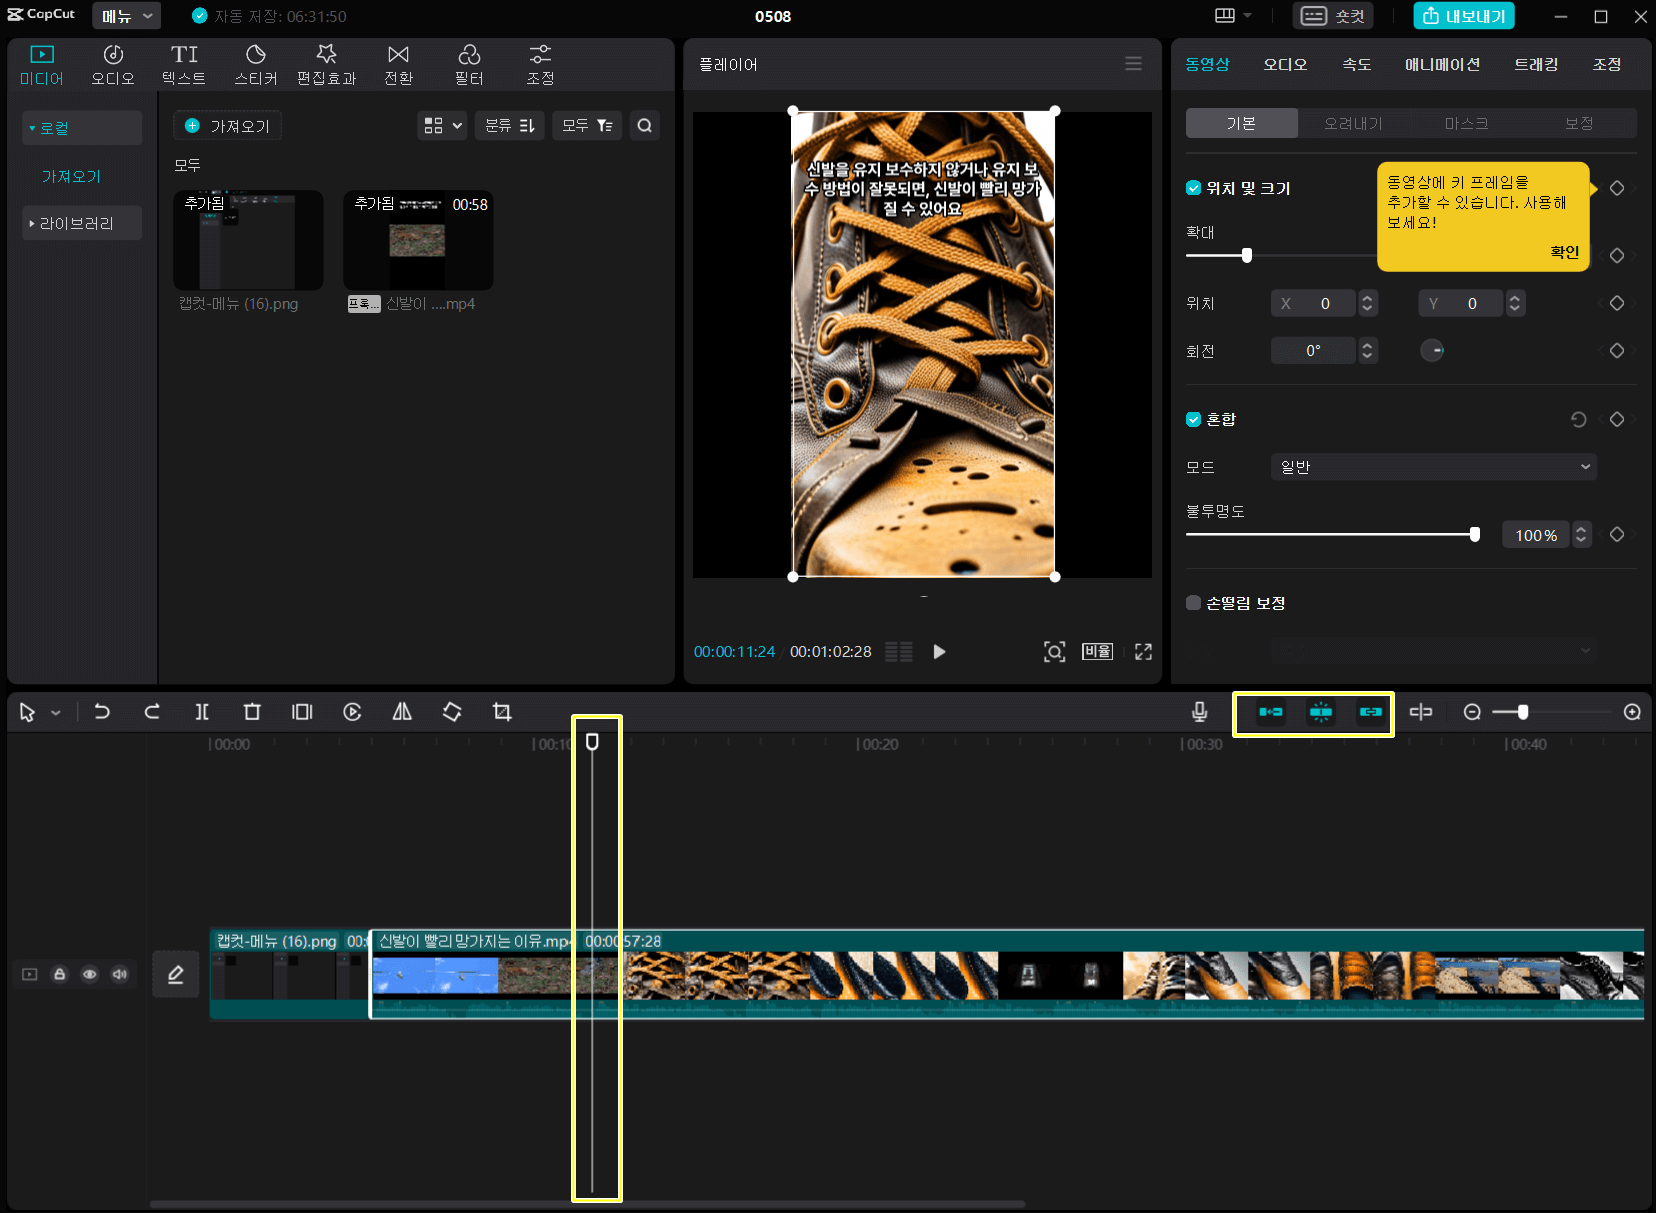Image resolution: width=1656 pixels, height=1213 pixels.
Task: Play the preview video
Action: (939, 652)
